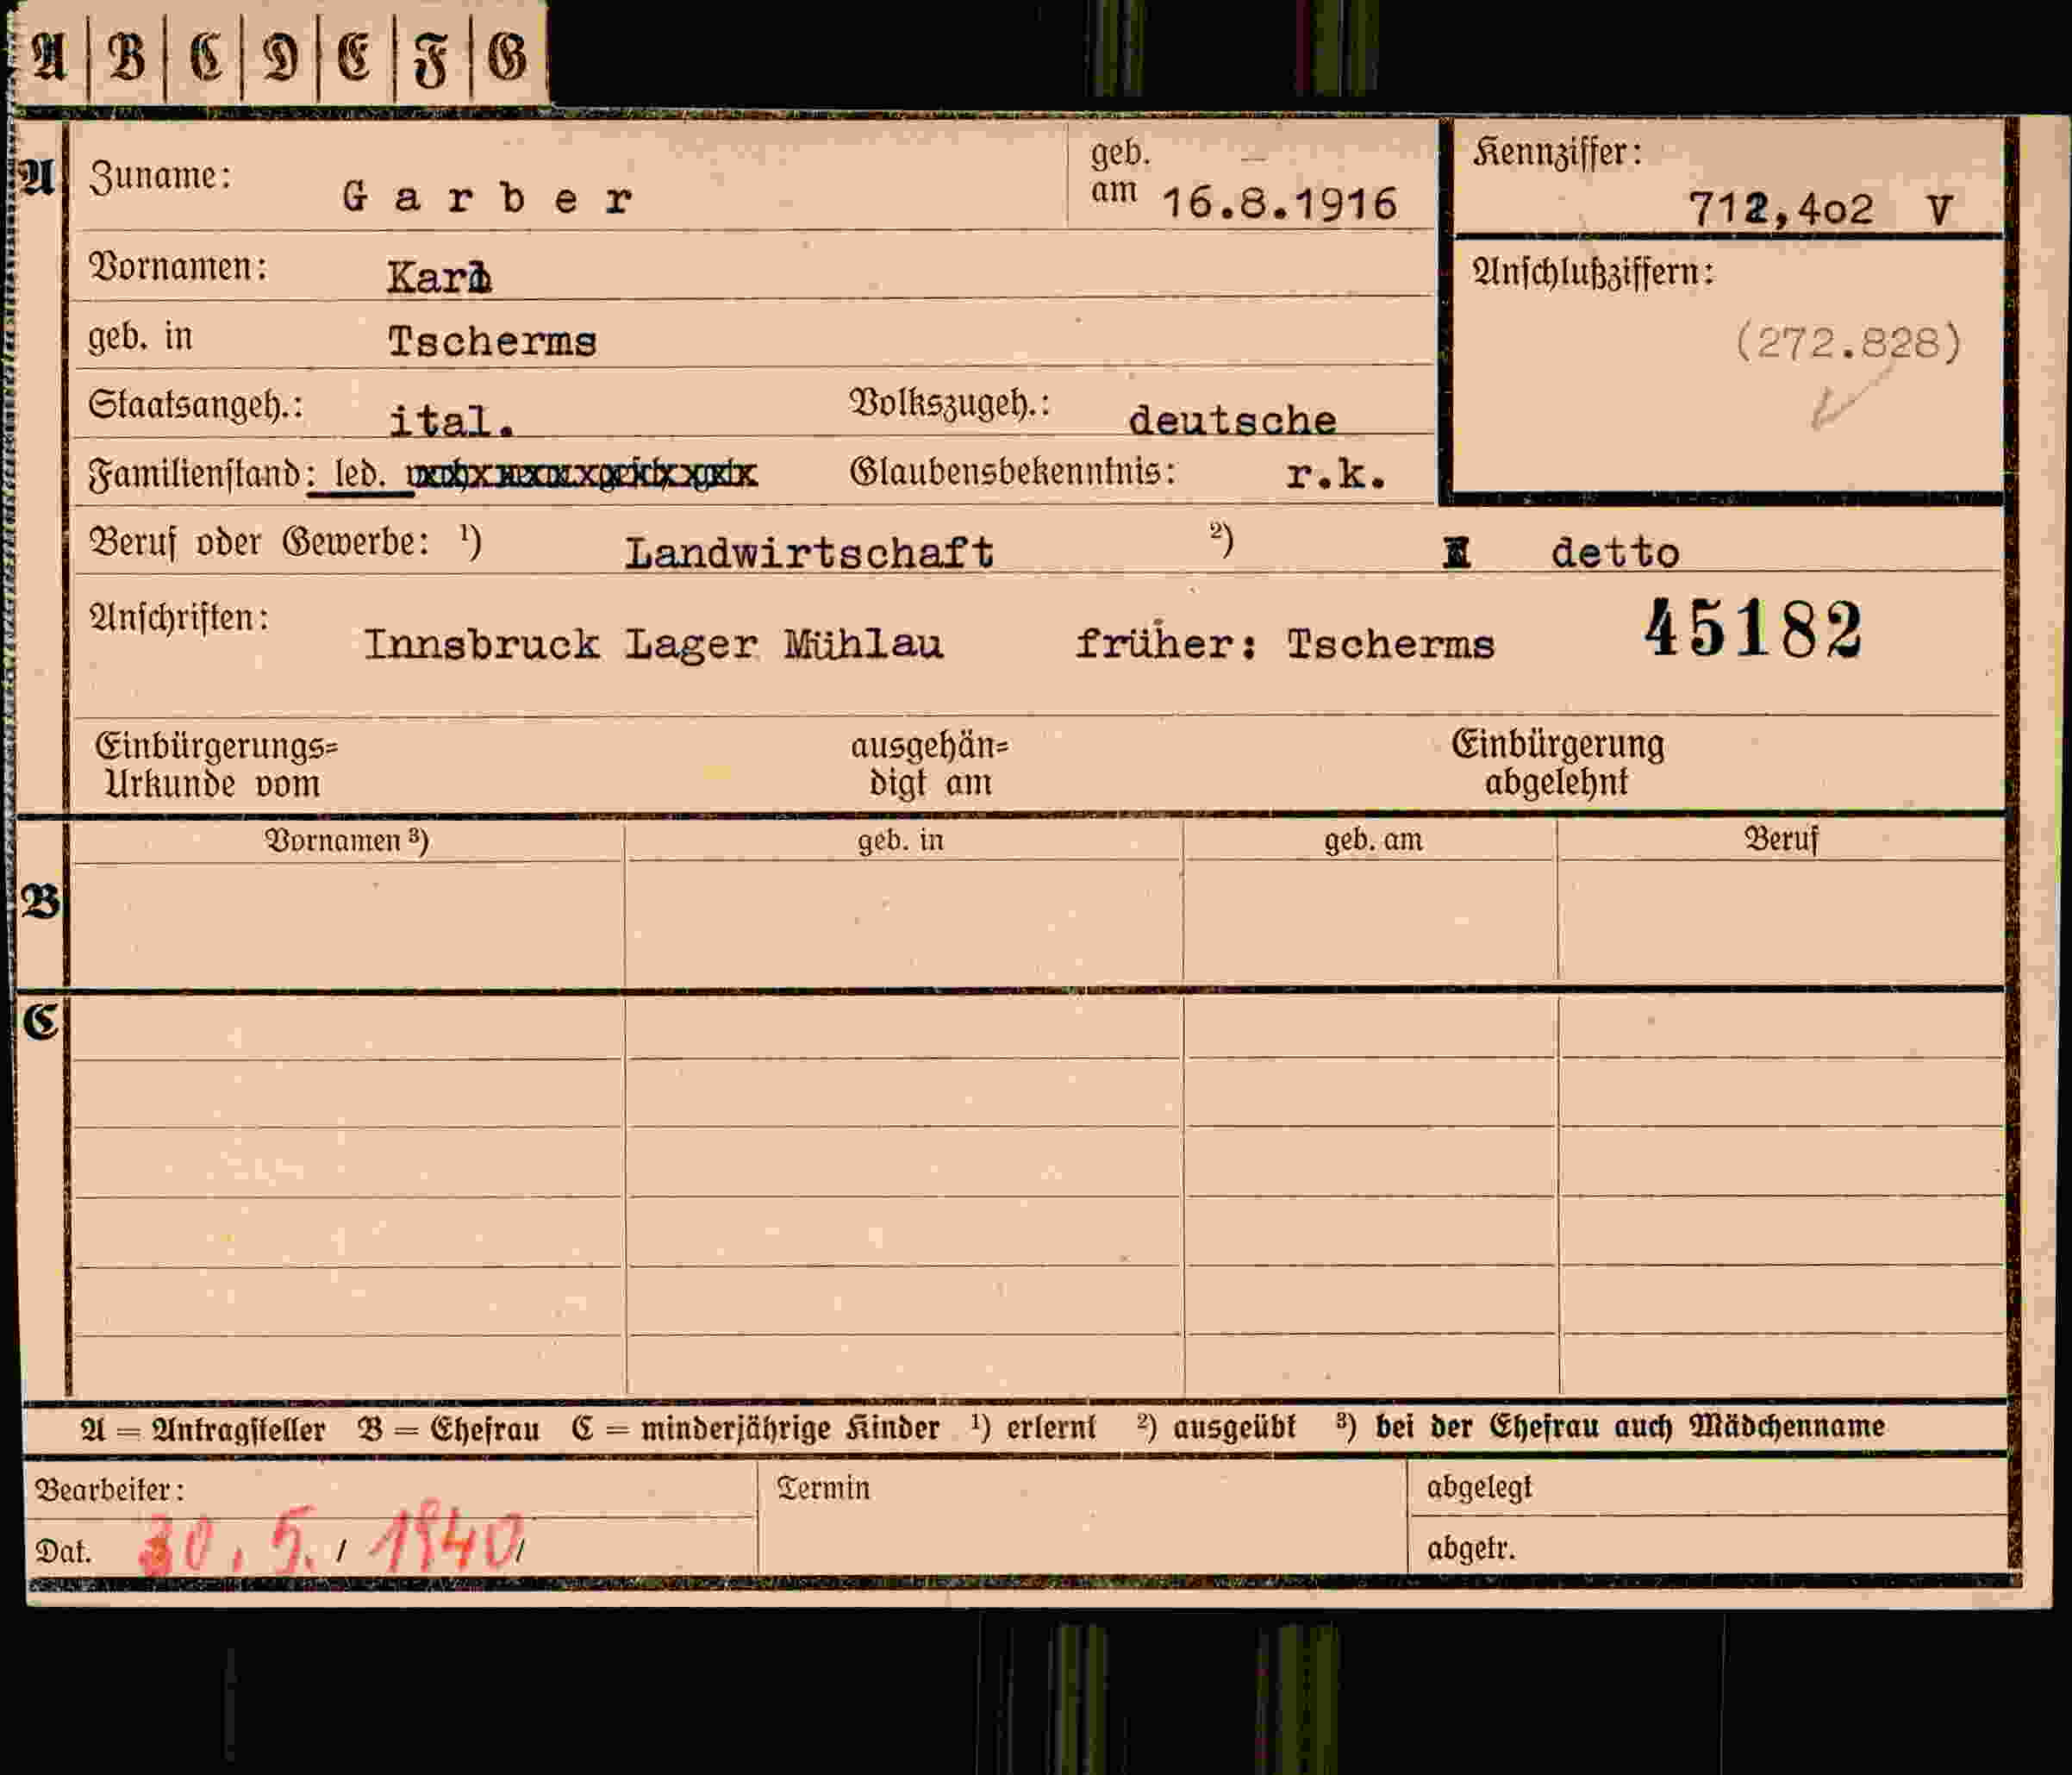Click the 'Anschlußziffern:' label
Screen dimensions: 2072x1775
pyautogui.click(x=1593, y=273)
